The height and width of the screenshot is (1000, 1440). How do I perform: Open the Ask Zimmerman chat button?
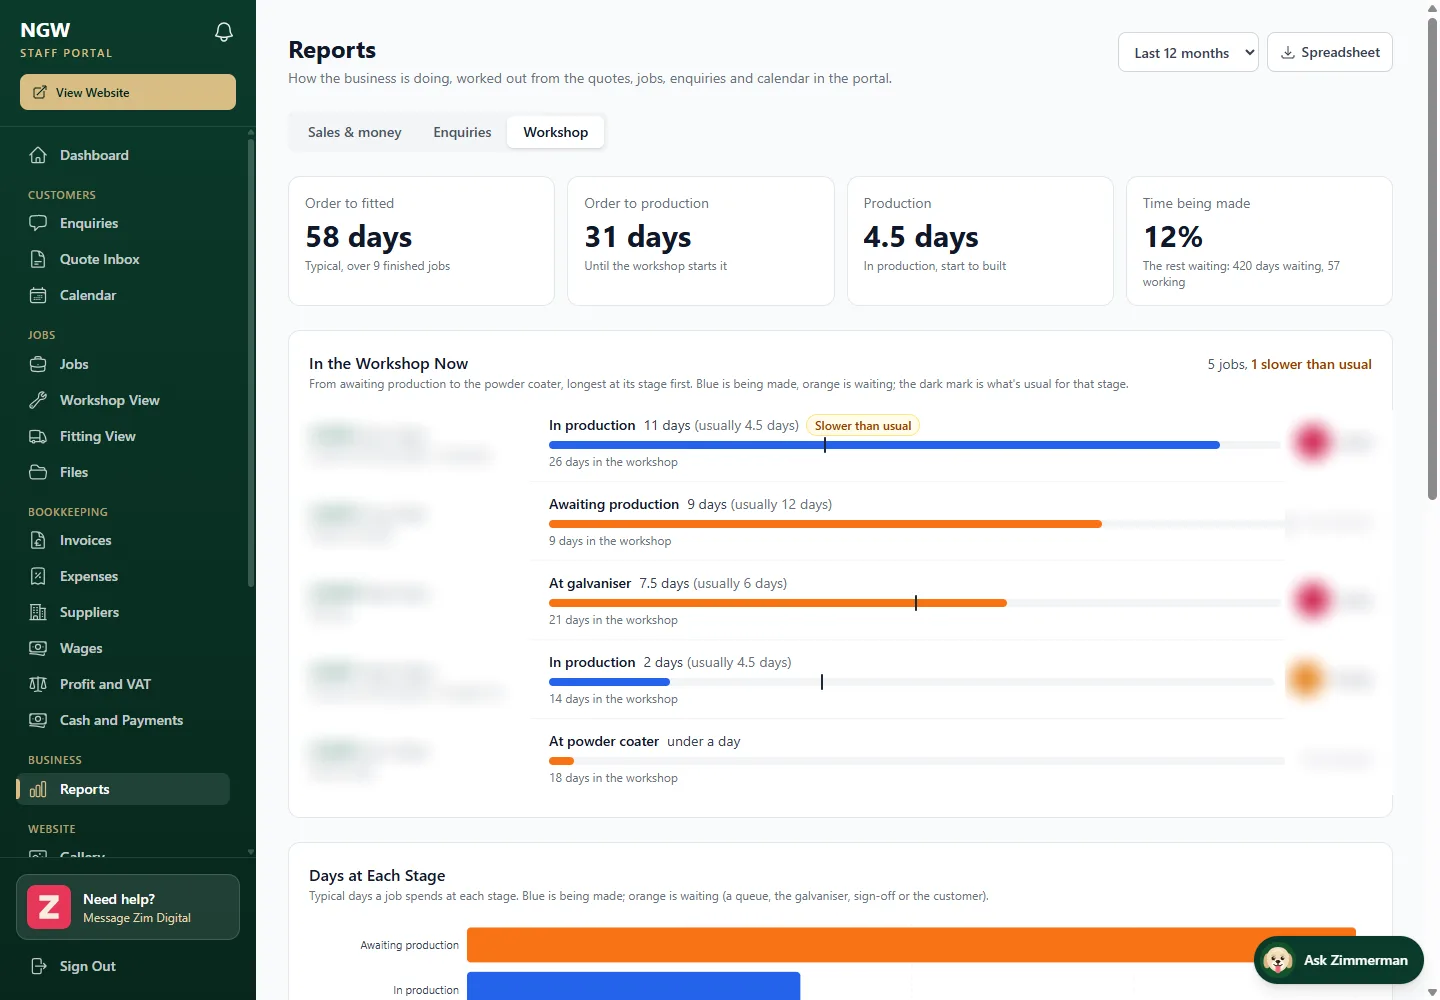click(1339, 960)
